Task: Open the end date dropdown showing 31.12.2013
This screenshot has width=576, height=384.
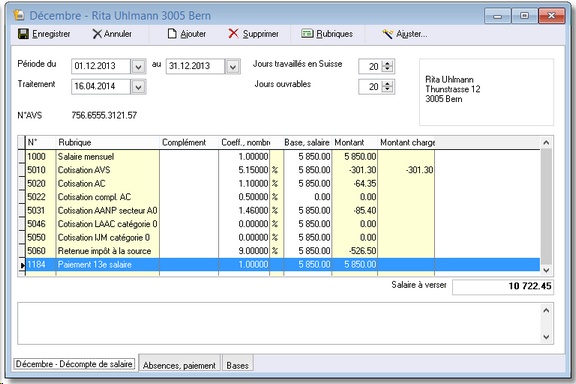Action: pyautogui.click(x=233, y=67)
